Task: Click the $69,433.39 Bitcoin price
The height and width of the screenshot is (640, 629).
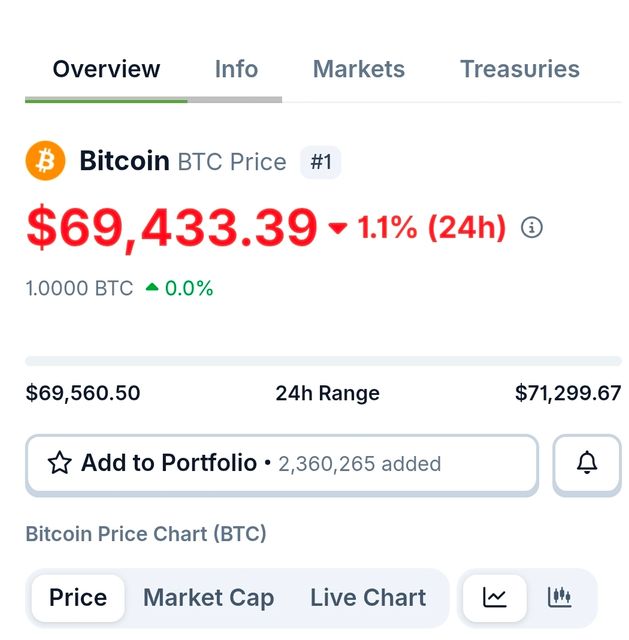Action: pos(172,228)
